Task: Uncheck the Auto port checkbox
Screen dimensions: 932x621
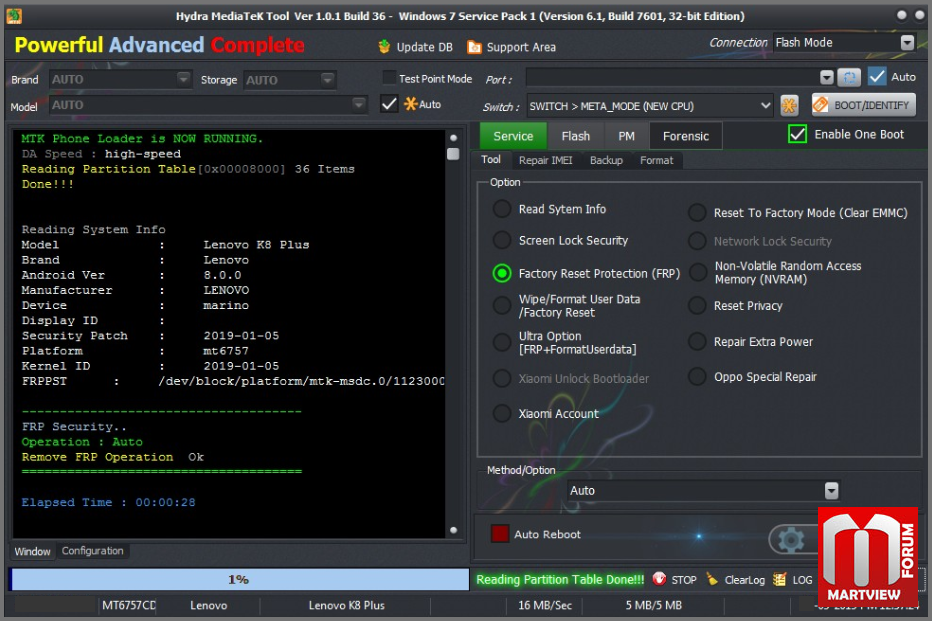Action: point(877,77)
